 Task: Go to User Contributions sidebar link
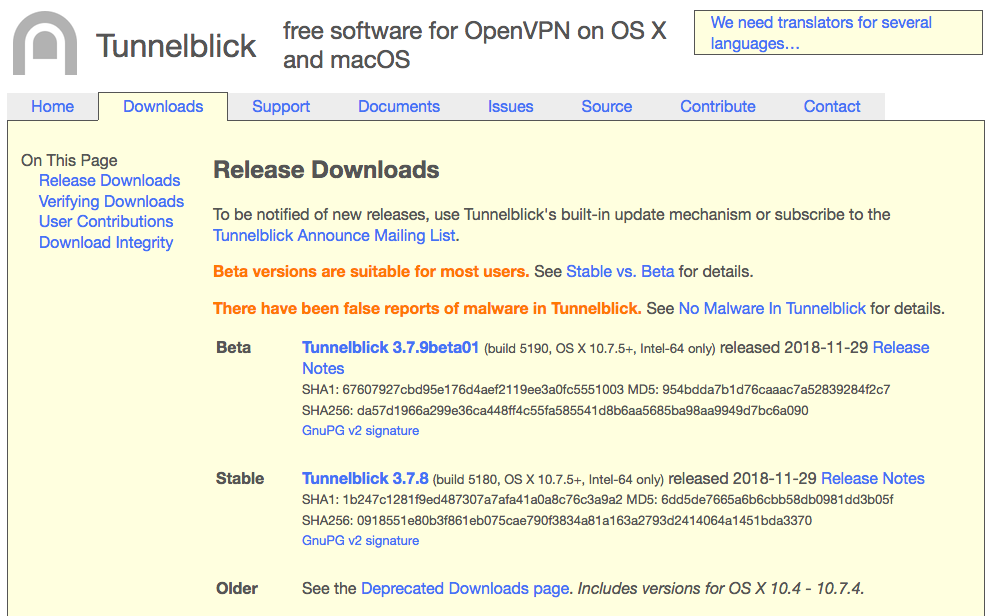pos(106,222)
